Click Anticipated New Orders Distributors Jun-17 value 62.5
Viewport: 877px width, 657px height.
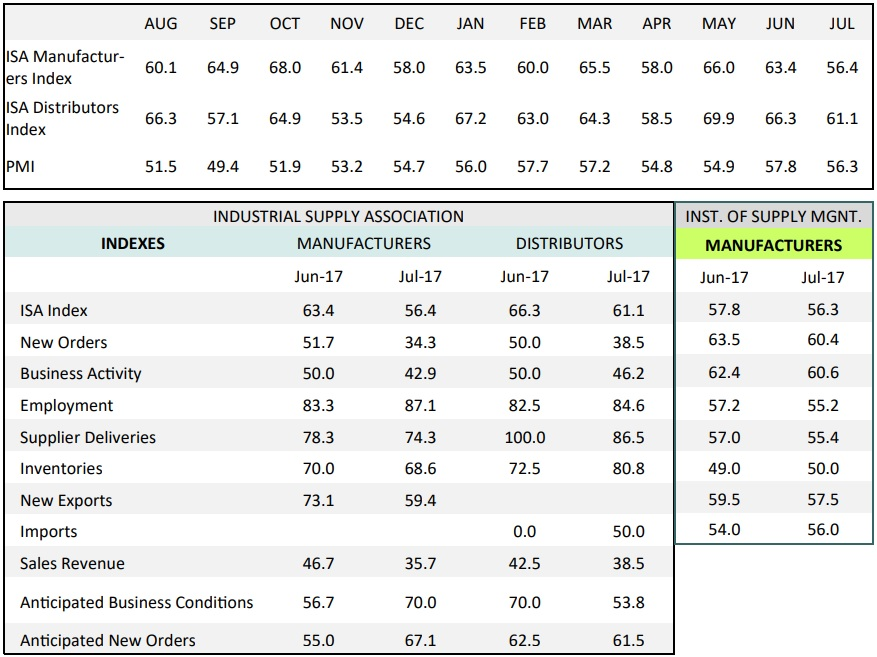525,640
